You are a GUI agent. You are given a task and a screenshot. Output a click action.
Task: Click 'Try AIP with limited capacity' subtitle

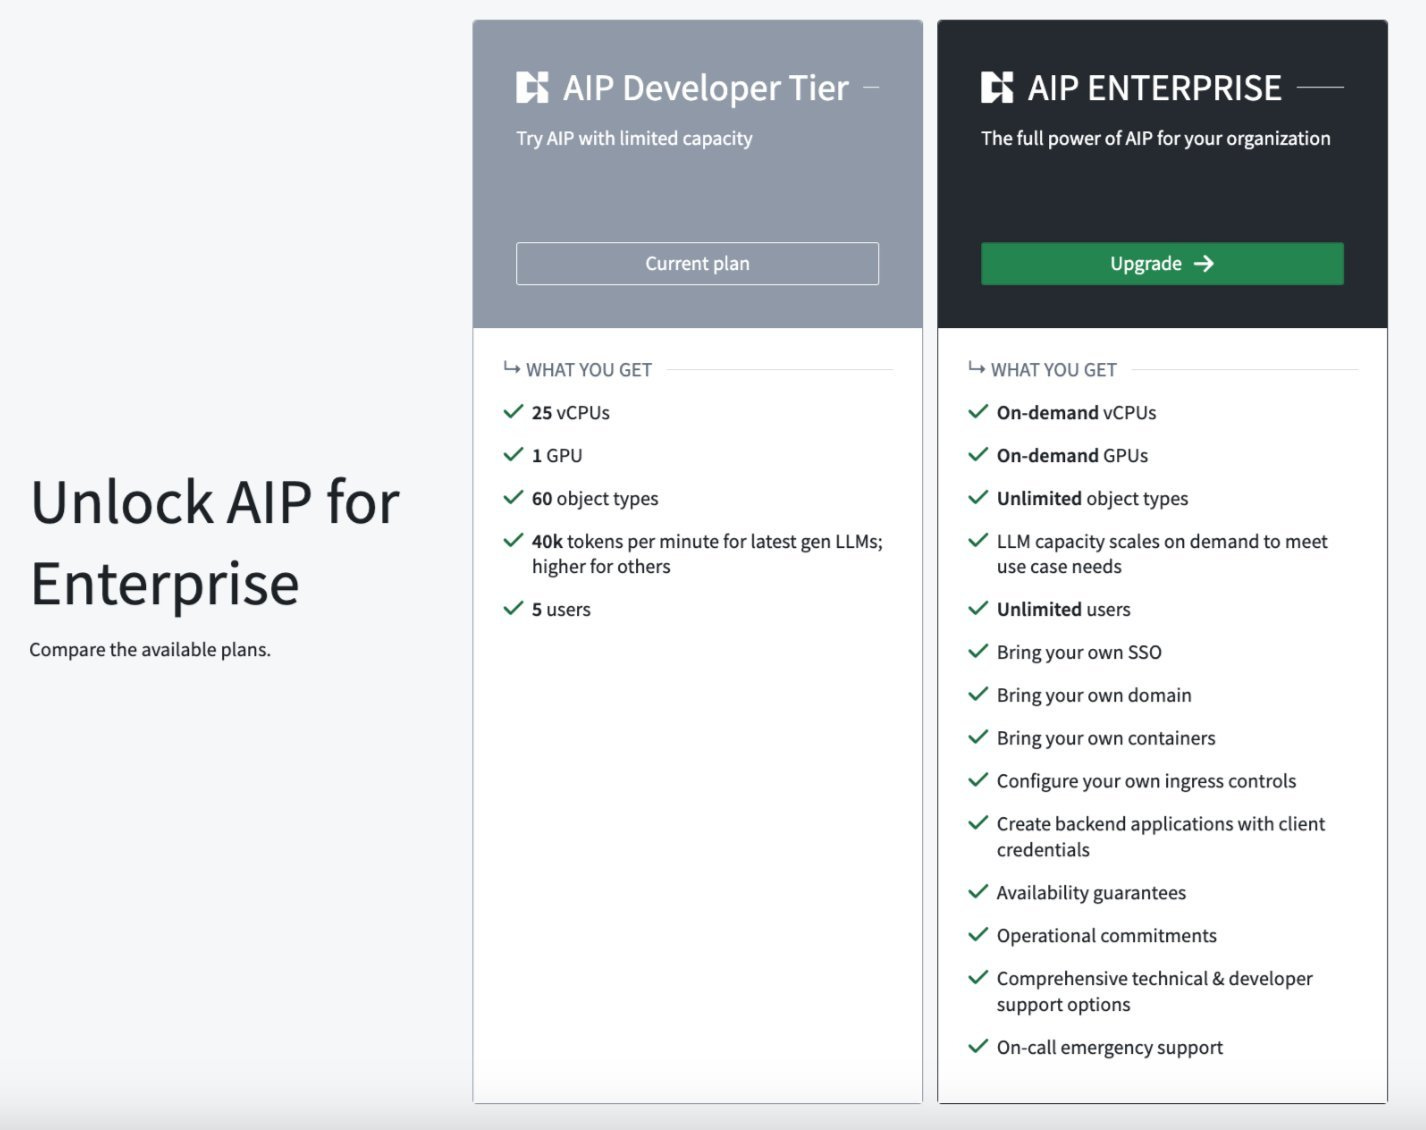pos(634,139)
